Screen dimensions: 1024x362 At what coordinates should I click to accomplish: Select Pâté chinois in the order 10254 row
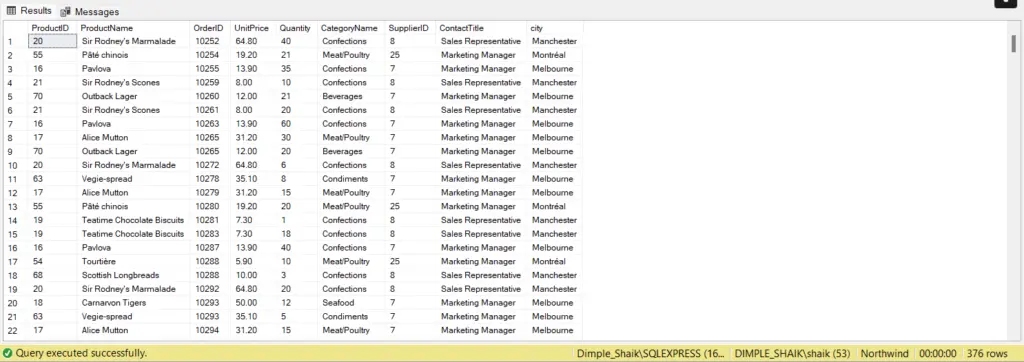click(134, 55)
